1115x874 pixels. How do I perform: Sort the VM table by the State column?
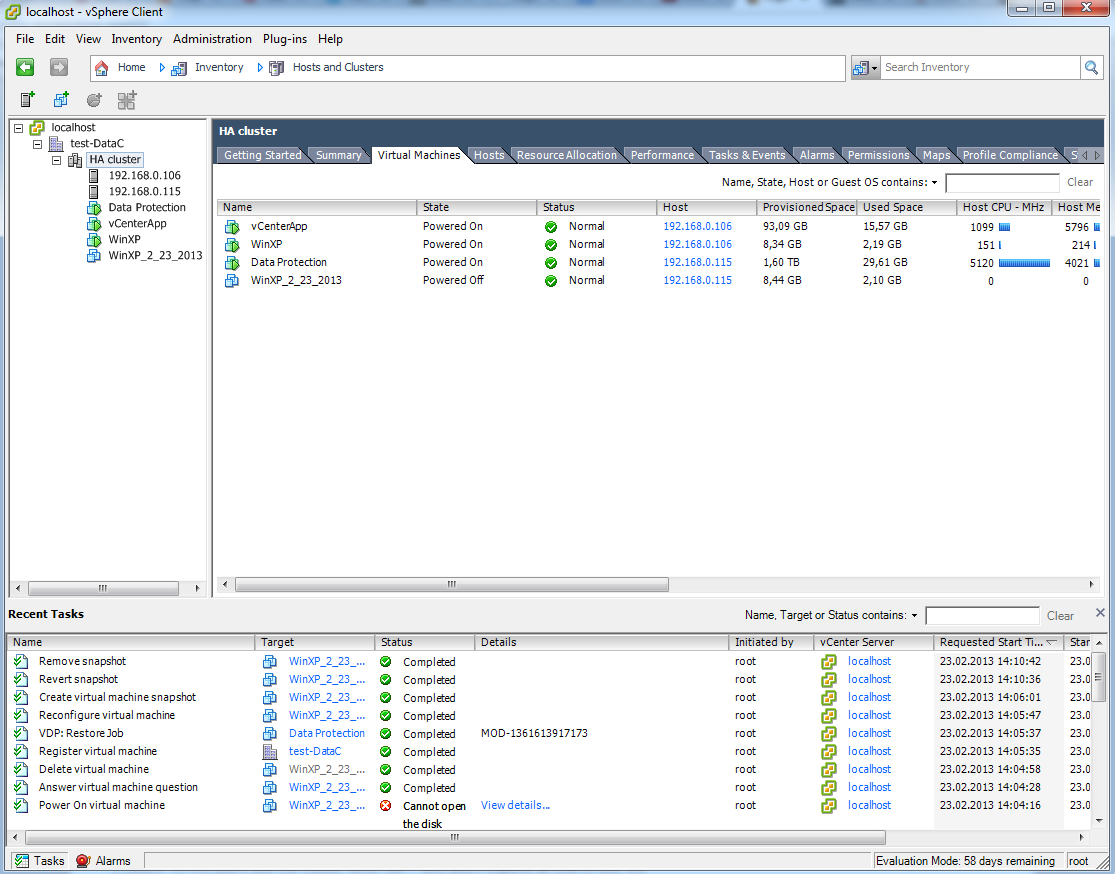[x=476, y=208]
